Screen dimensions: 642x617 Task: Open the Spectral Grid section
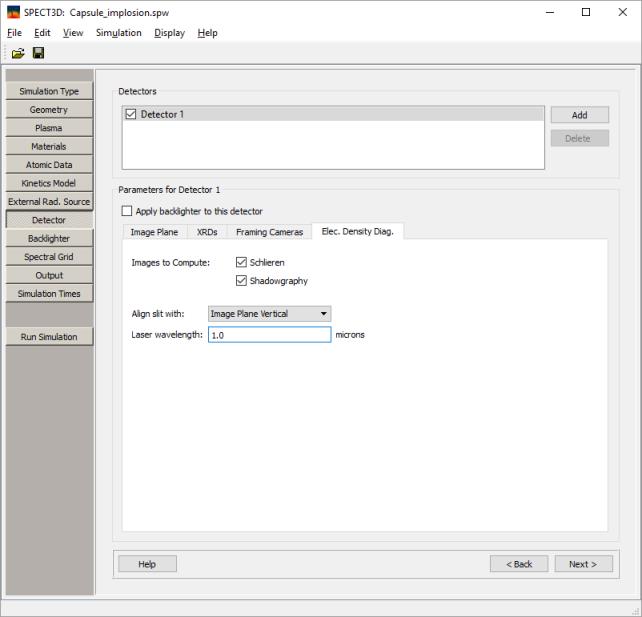coord(49,257)
